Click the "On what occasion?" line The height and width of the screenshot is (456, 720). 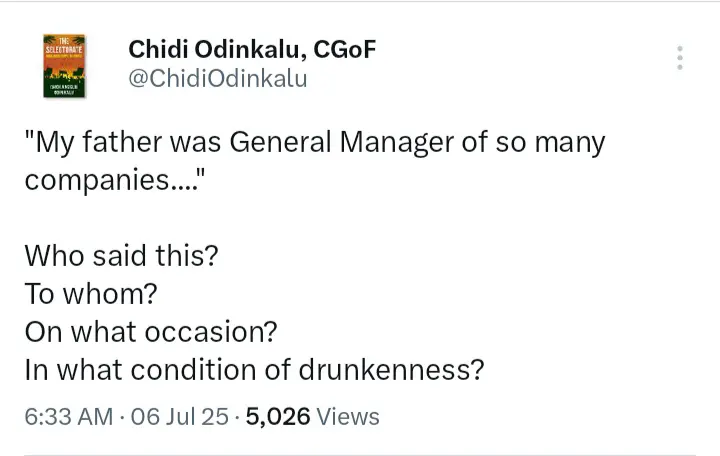tap(151, 331)
